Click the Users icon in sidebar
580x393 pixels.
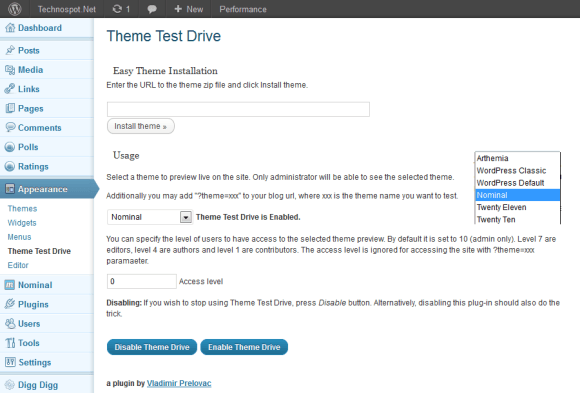point(10,323)
